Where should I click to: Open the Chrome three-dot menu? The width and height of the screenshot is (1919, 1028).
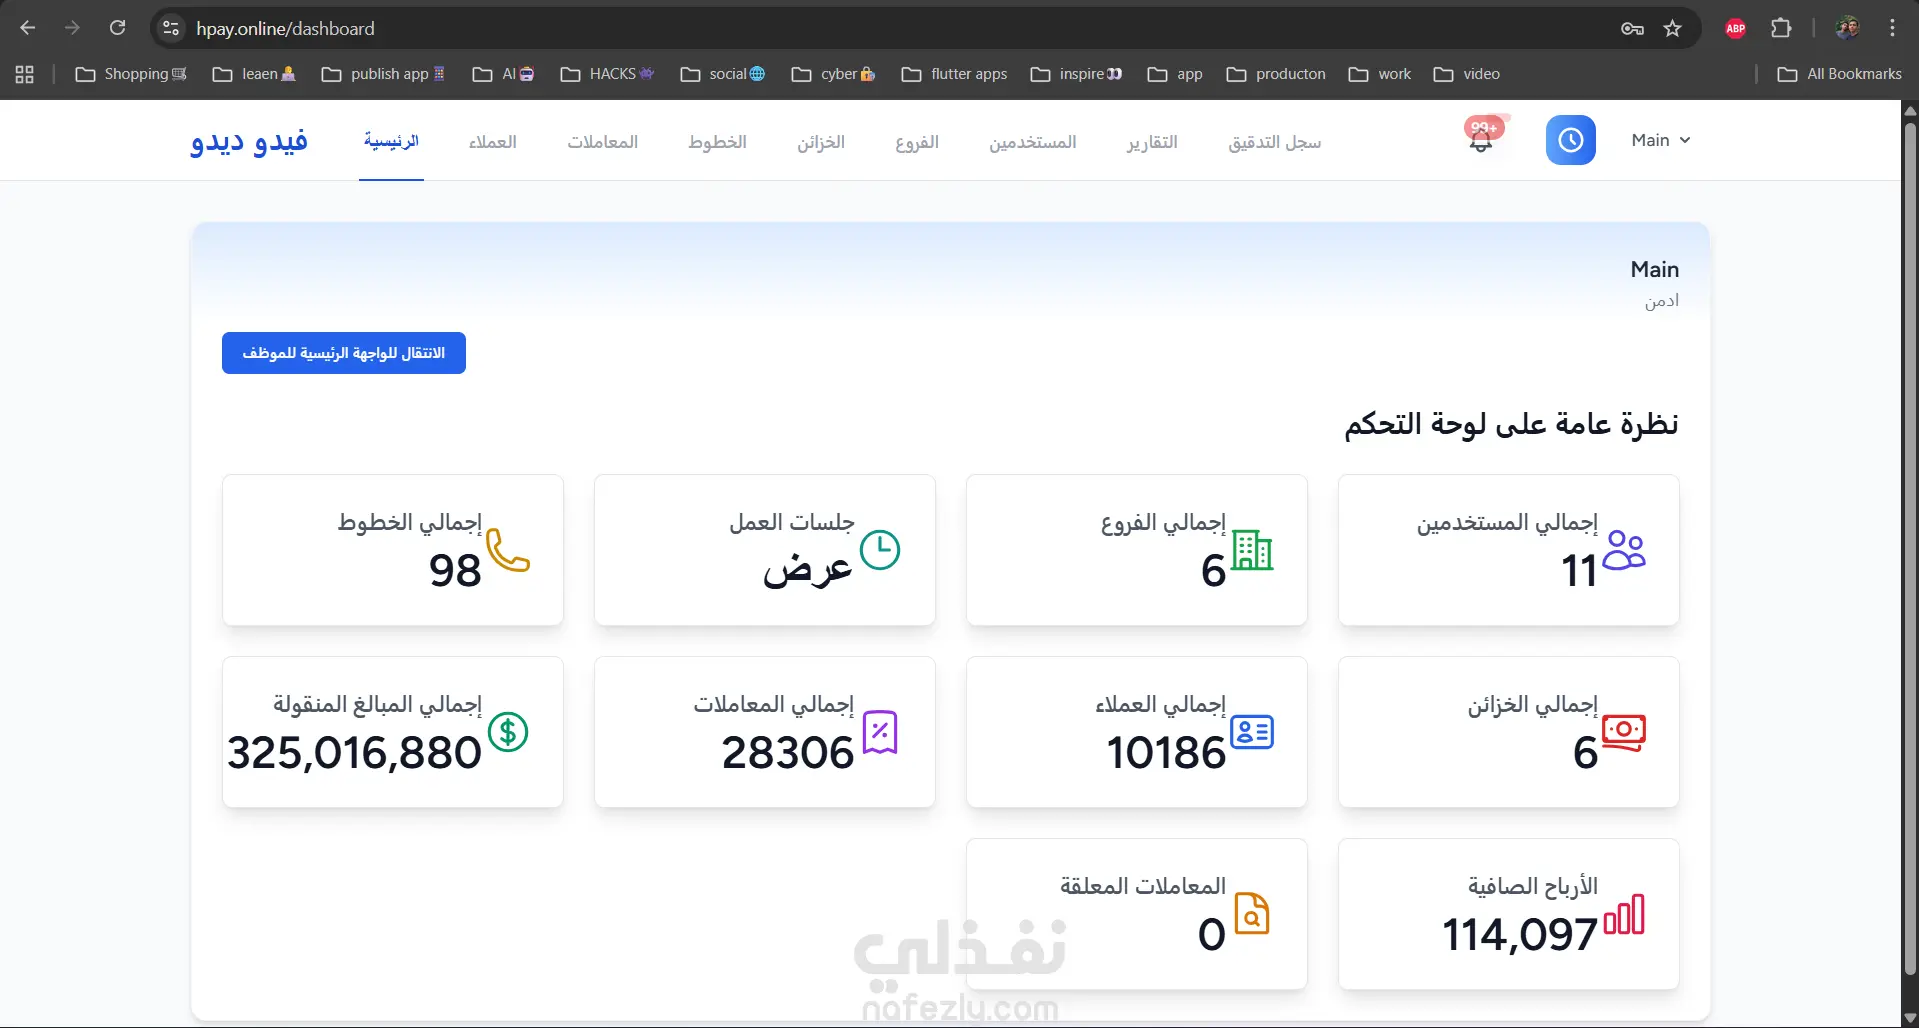point(1892,28)
